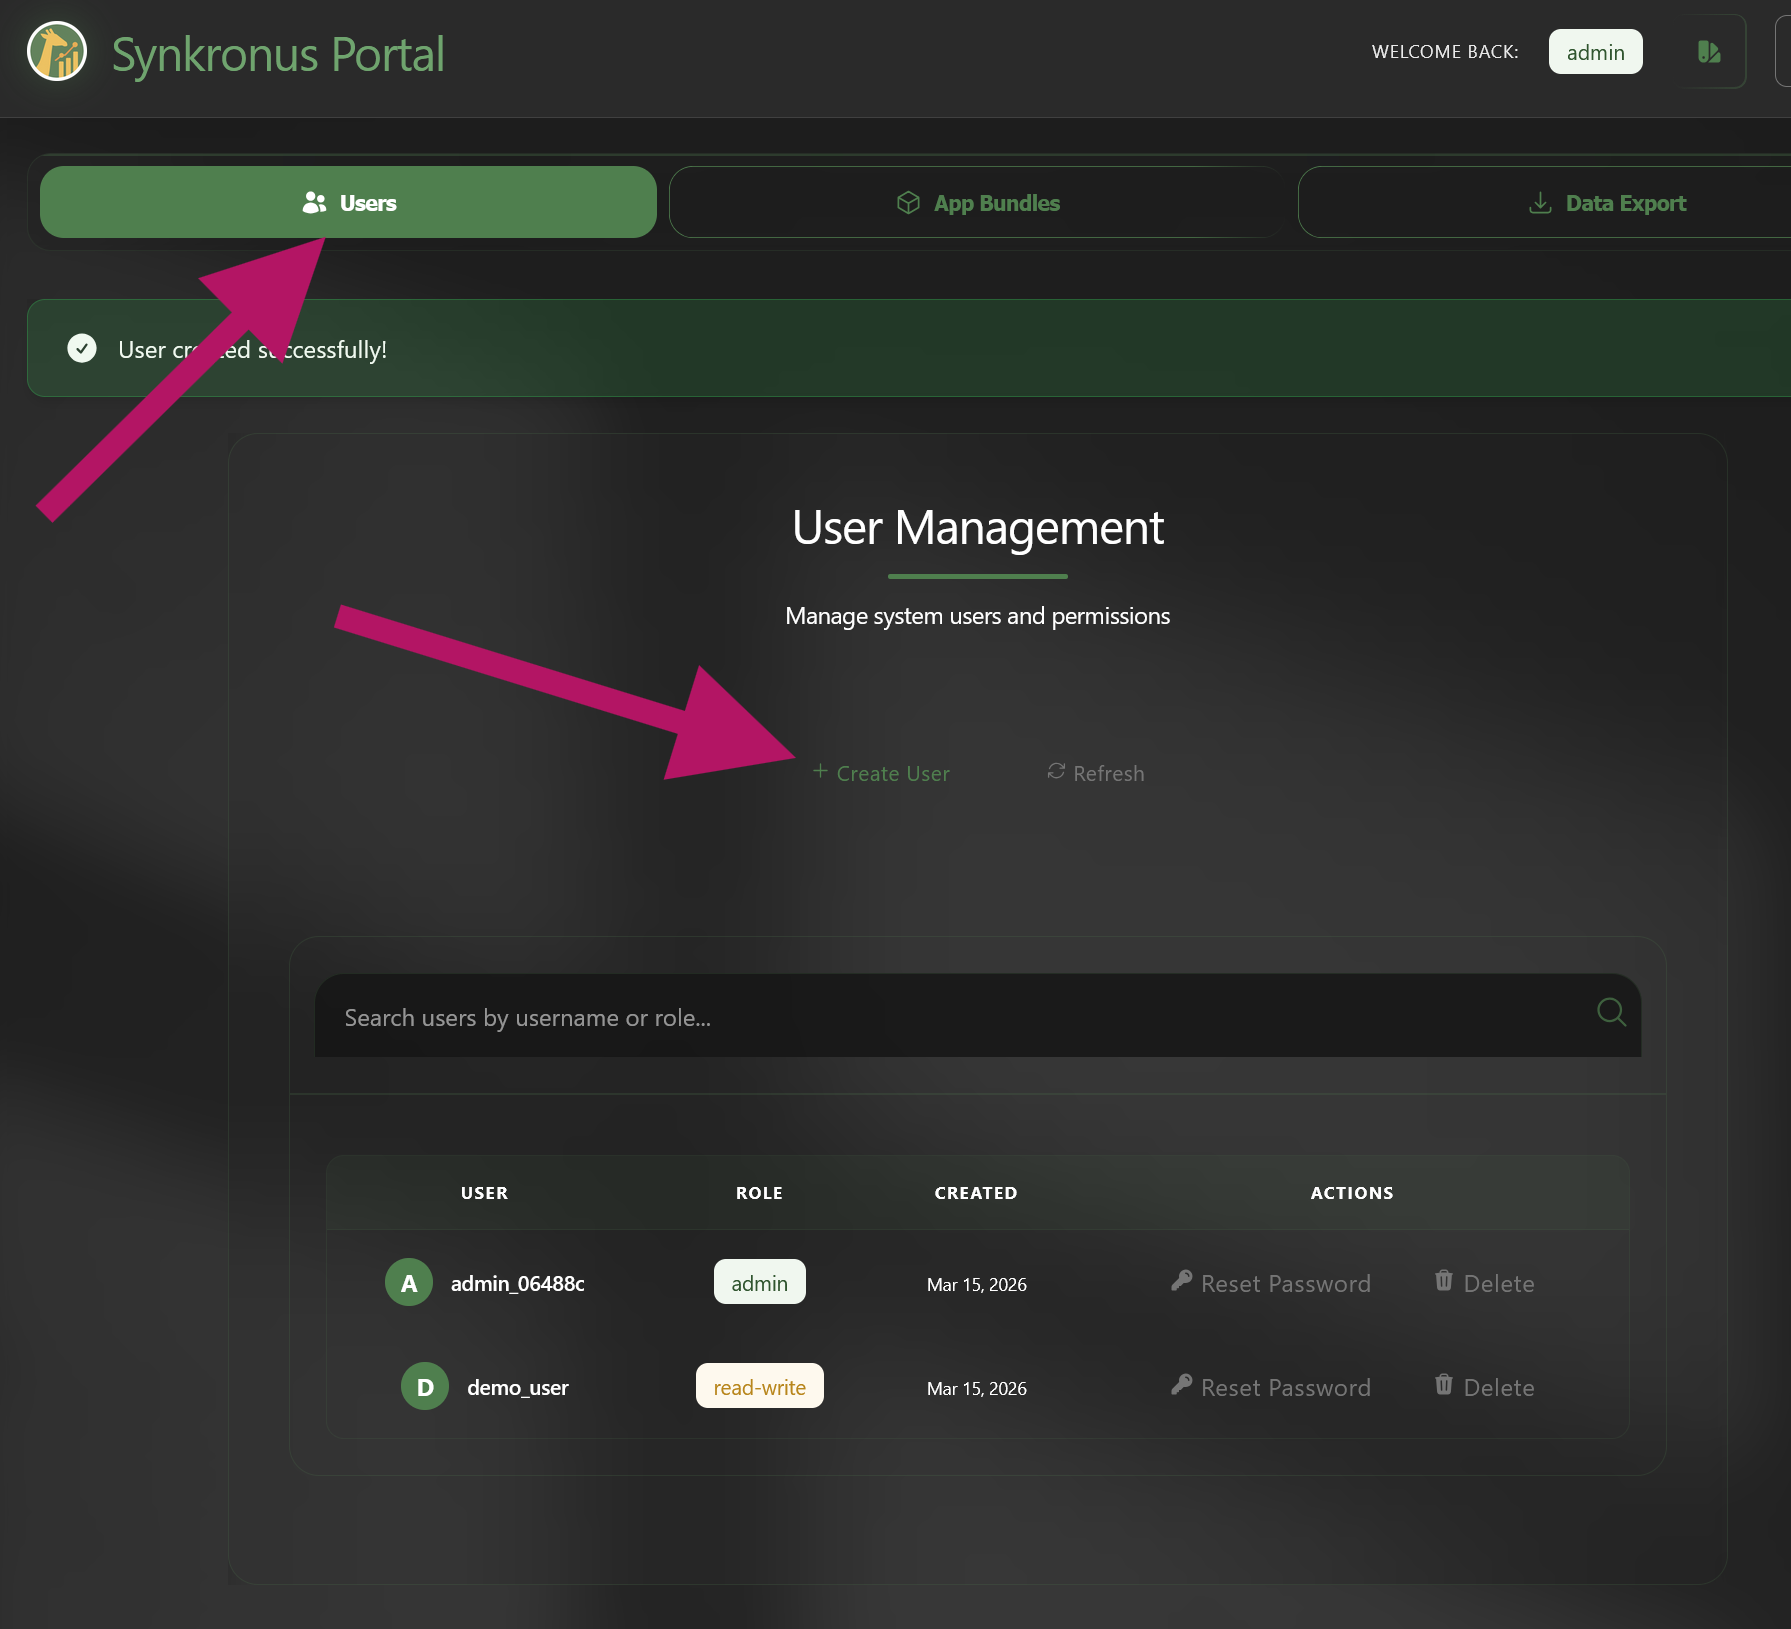The width and height of the screenshot is (1791, 1629).
Task: Click the App Bundles cube icon
Action: [908, 203]
